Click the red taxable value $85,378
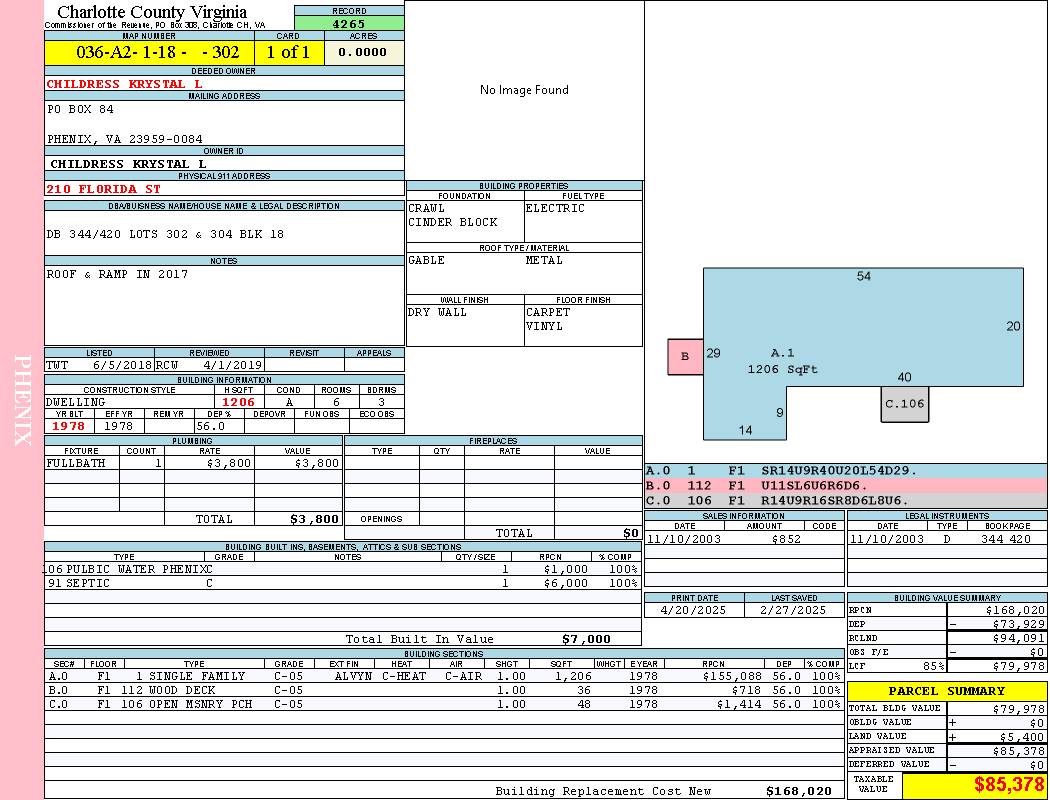The height and width of the screenshot is (800, 1050). click(x=1008, y=784)
